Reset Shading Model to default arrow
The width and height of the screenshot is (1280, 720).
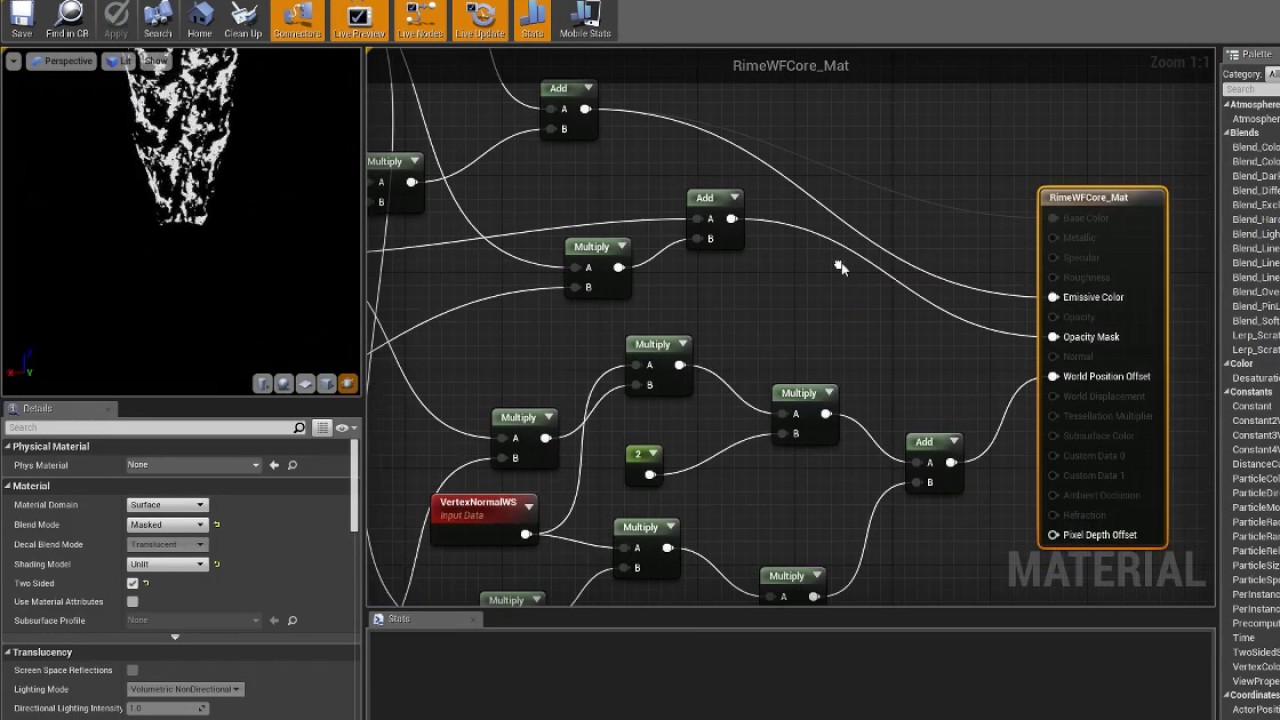point(216,564)
